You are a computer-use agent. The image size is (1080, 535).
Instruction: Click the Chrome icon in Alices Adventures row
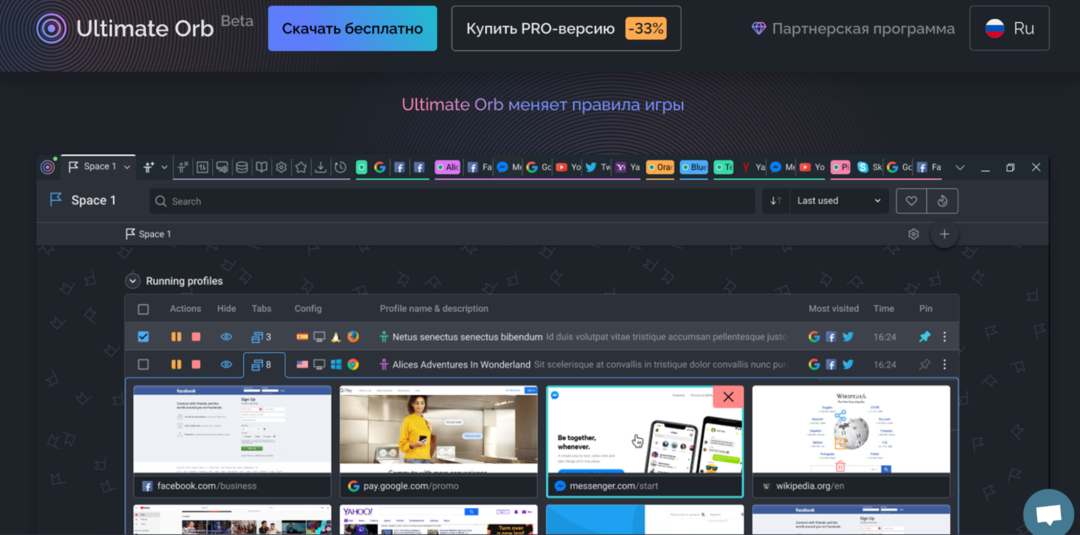[353, 364]
